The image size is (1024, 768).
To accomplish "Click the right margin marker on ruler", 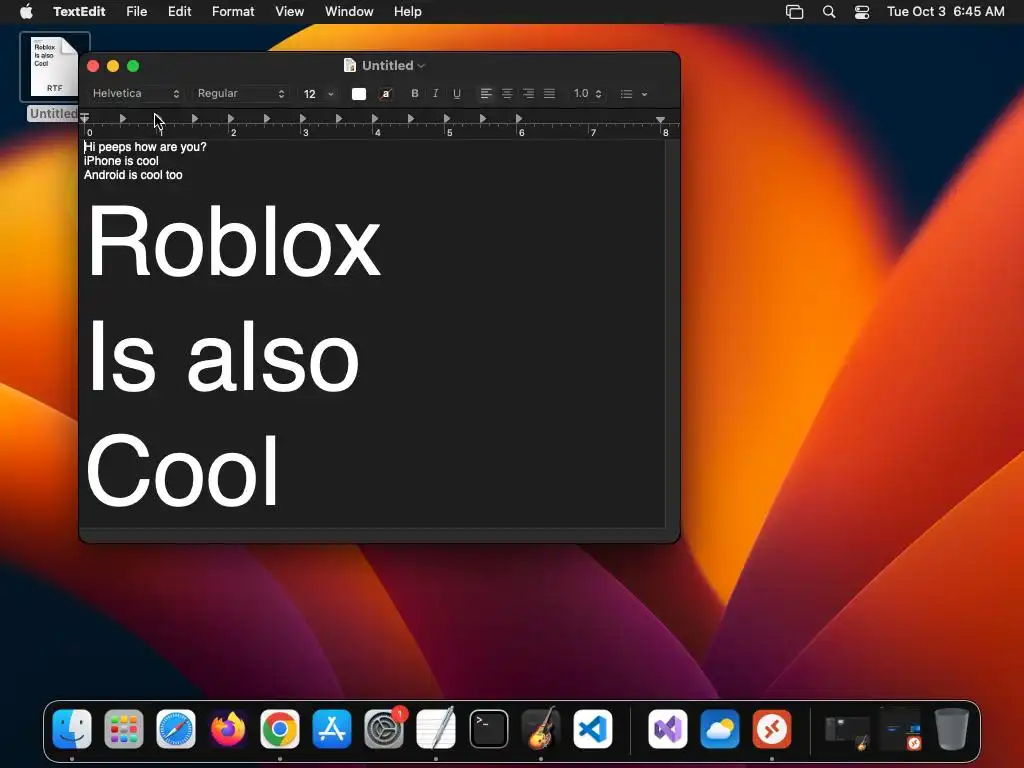I will 660,120.
